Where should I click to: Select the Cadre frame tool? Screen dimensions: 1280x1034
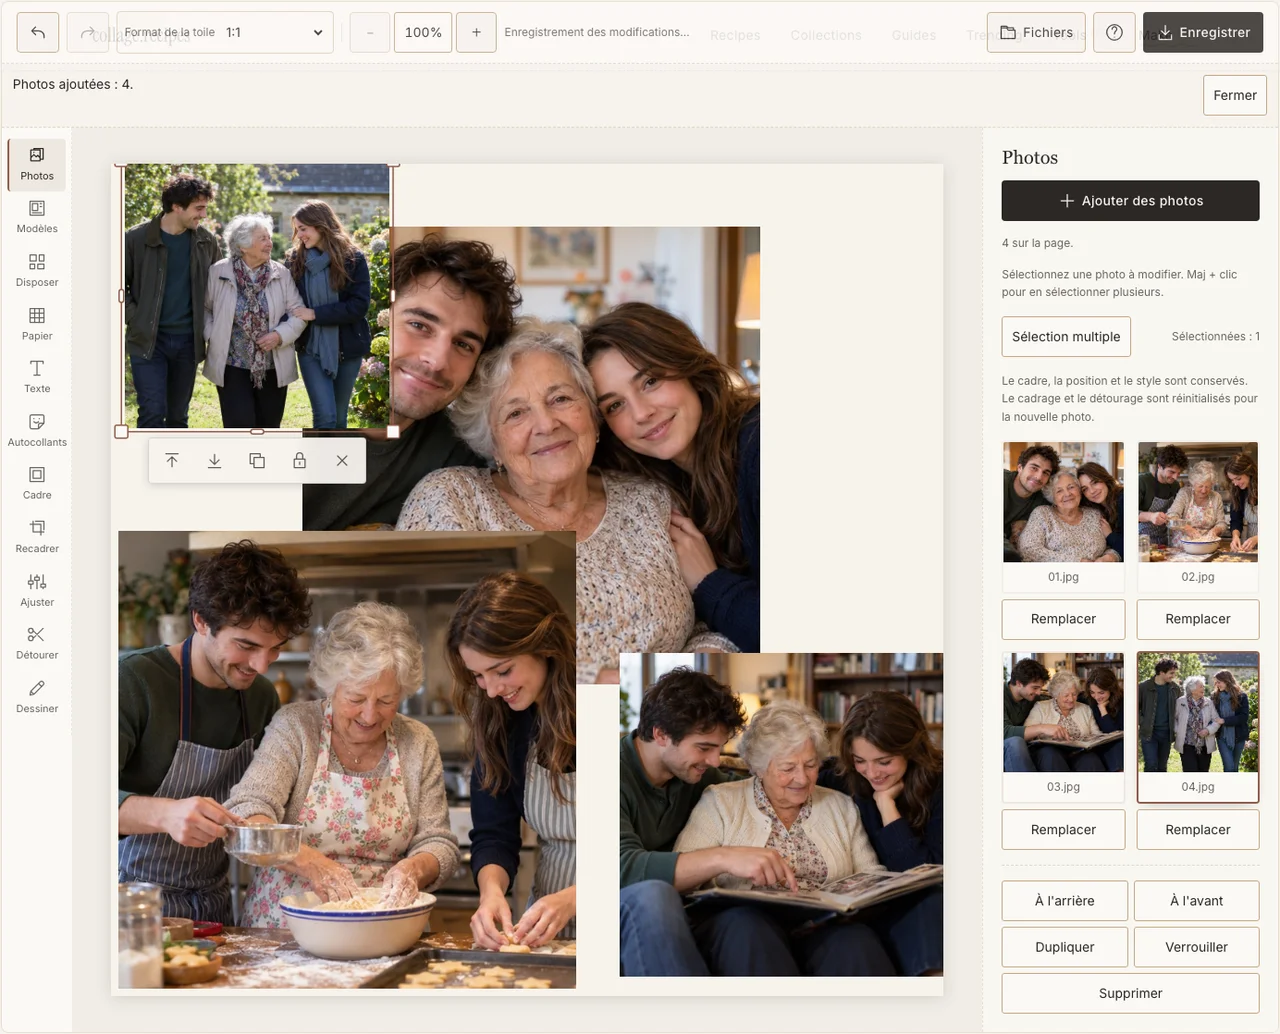click(x=37, y=484)
